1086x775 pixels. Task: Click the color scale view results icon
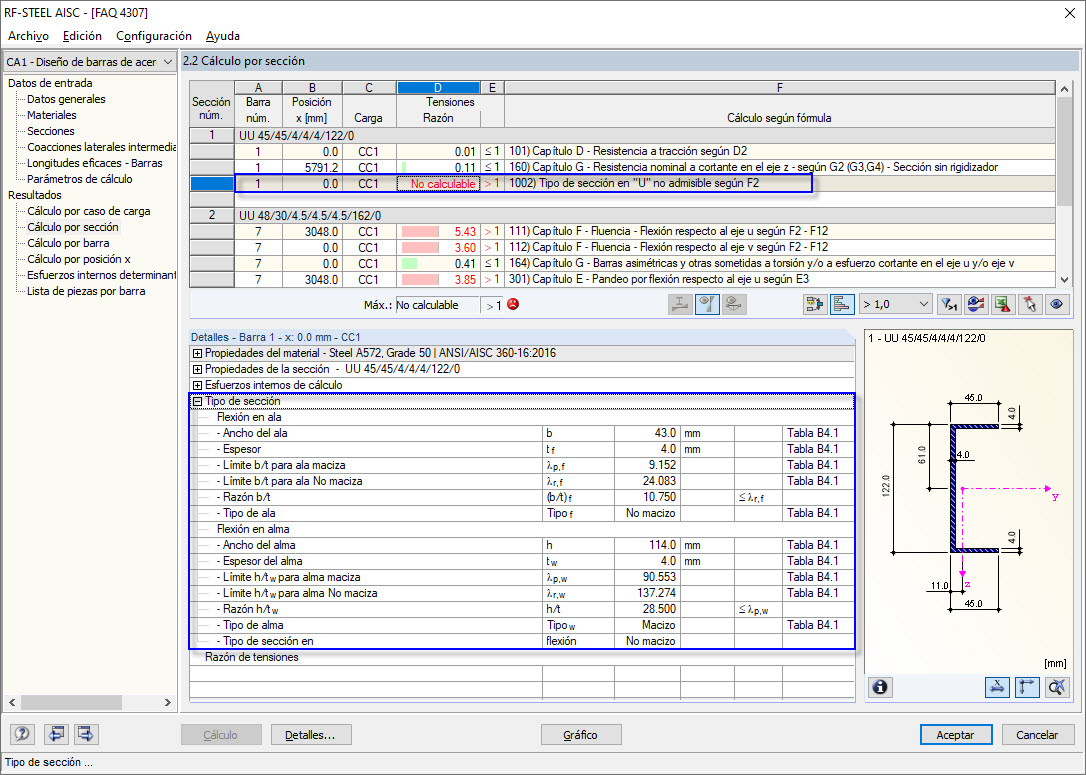pos(975,305)
